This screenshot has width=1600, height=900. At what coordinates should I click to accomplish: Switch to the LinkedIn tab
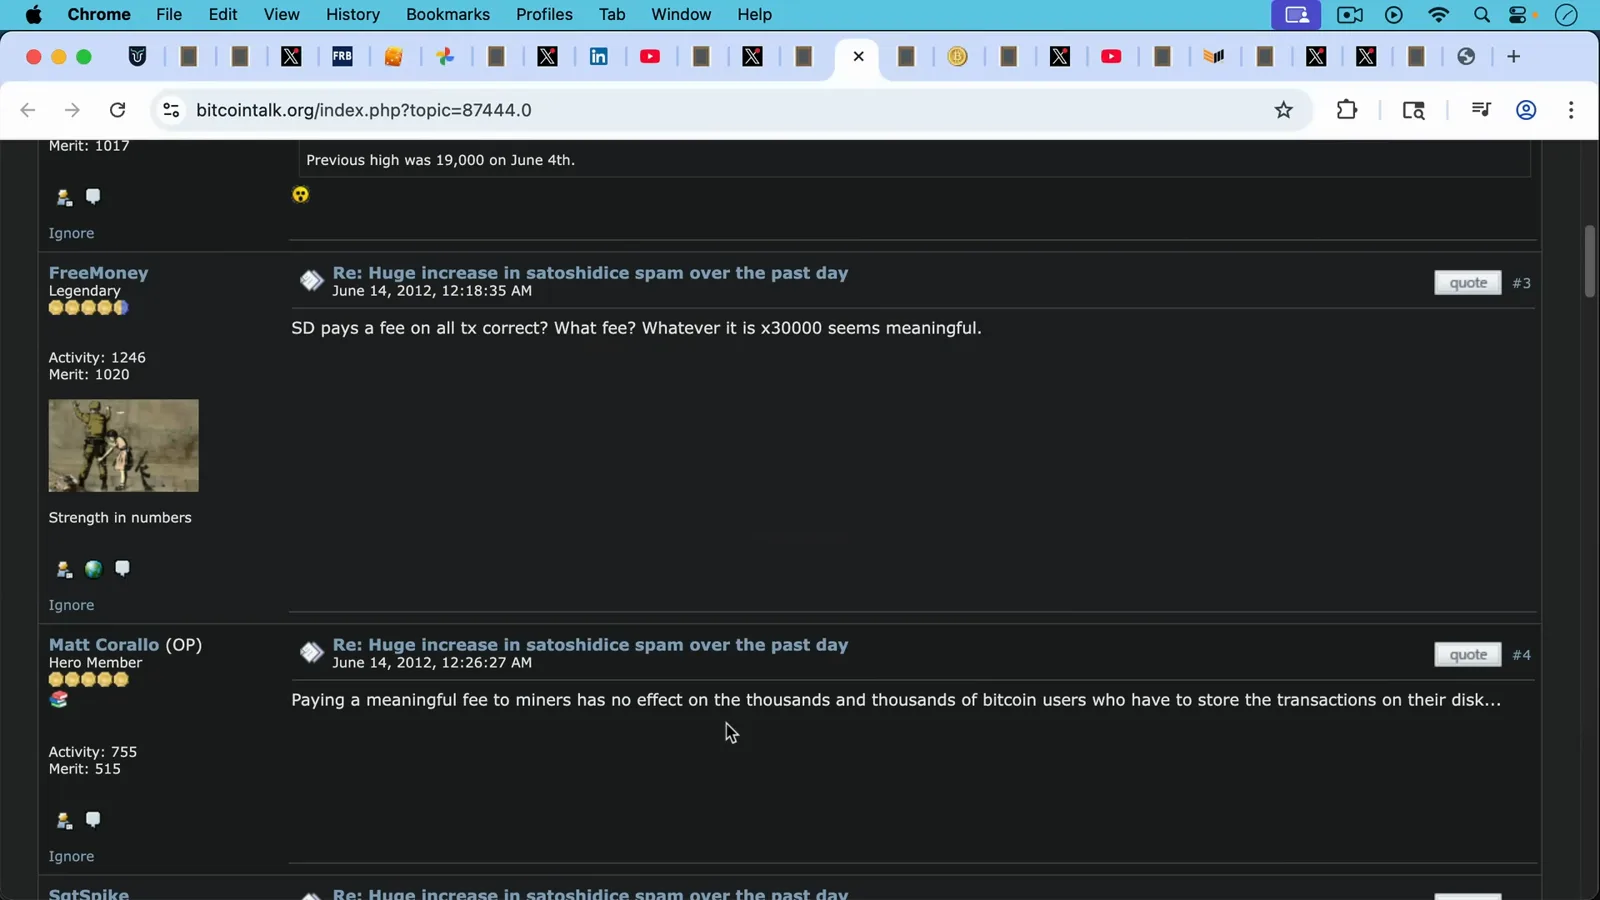(x=598, y=57)
